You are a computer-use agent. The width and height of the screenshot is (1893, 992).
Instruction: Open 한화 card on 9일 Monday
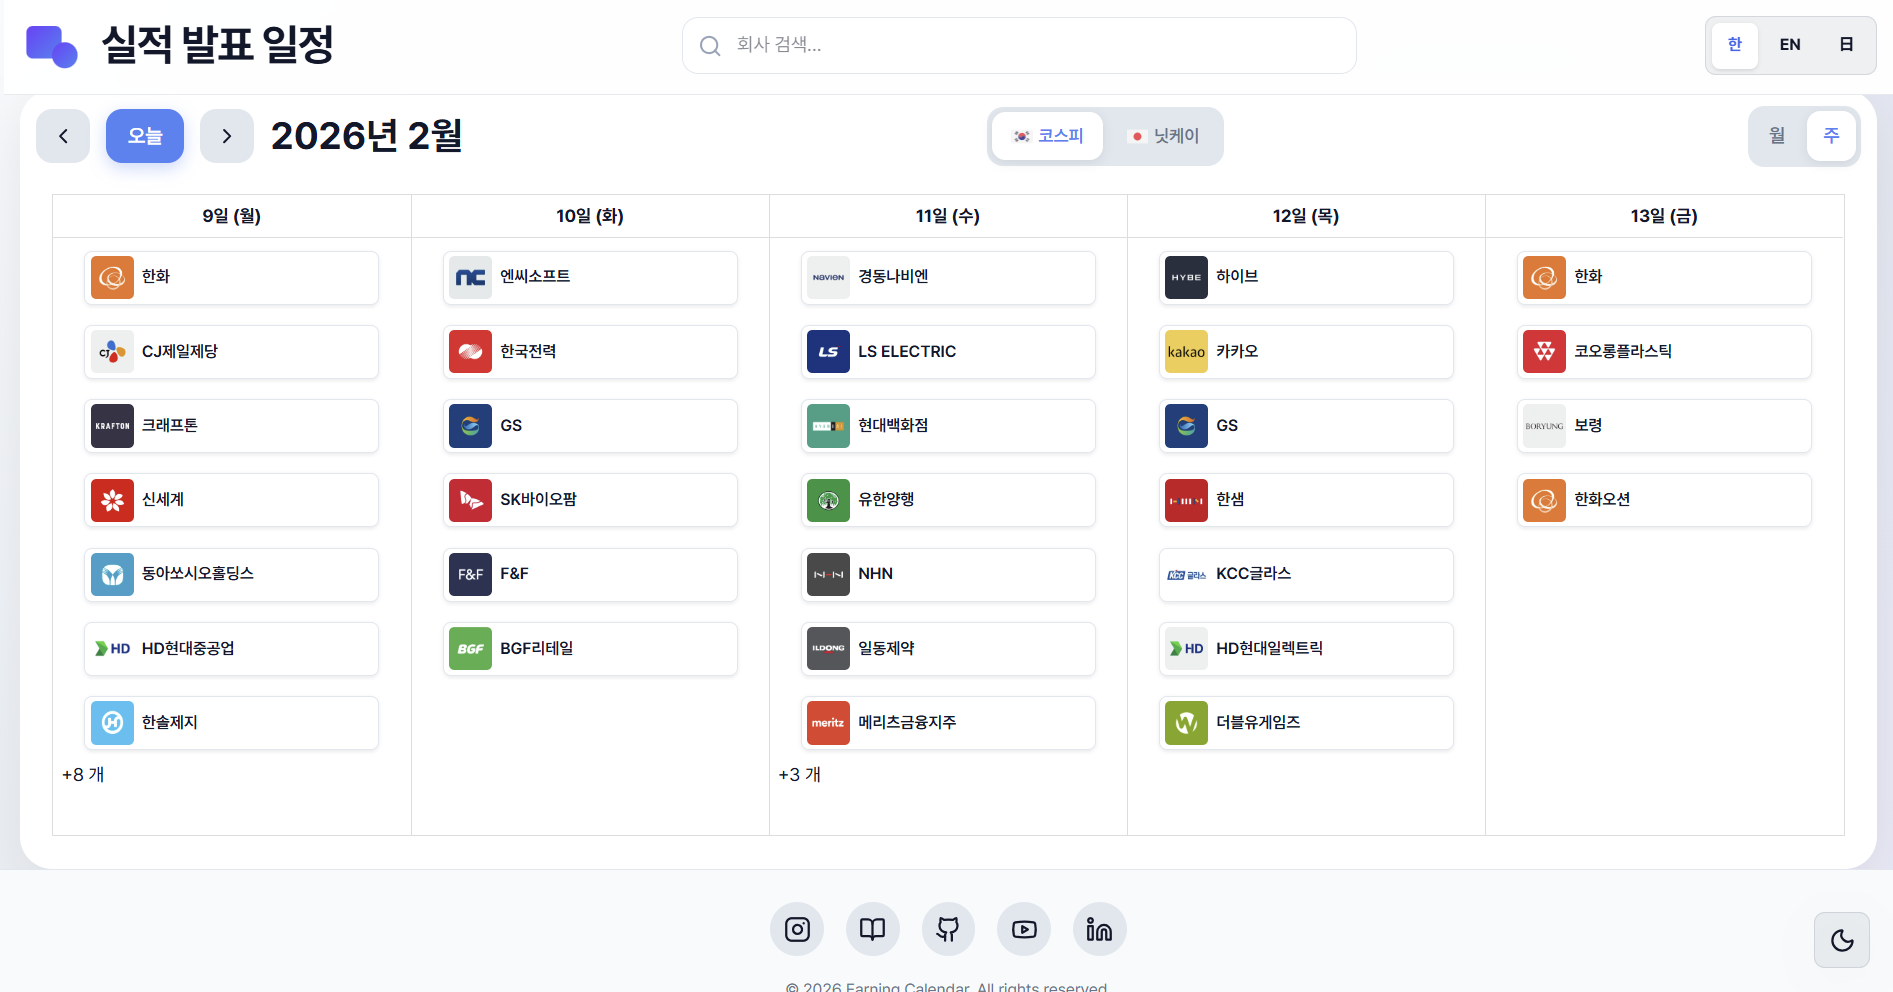click(x=231, y=277)
